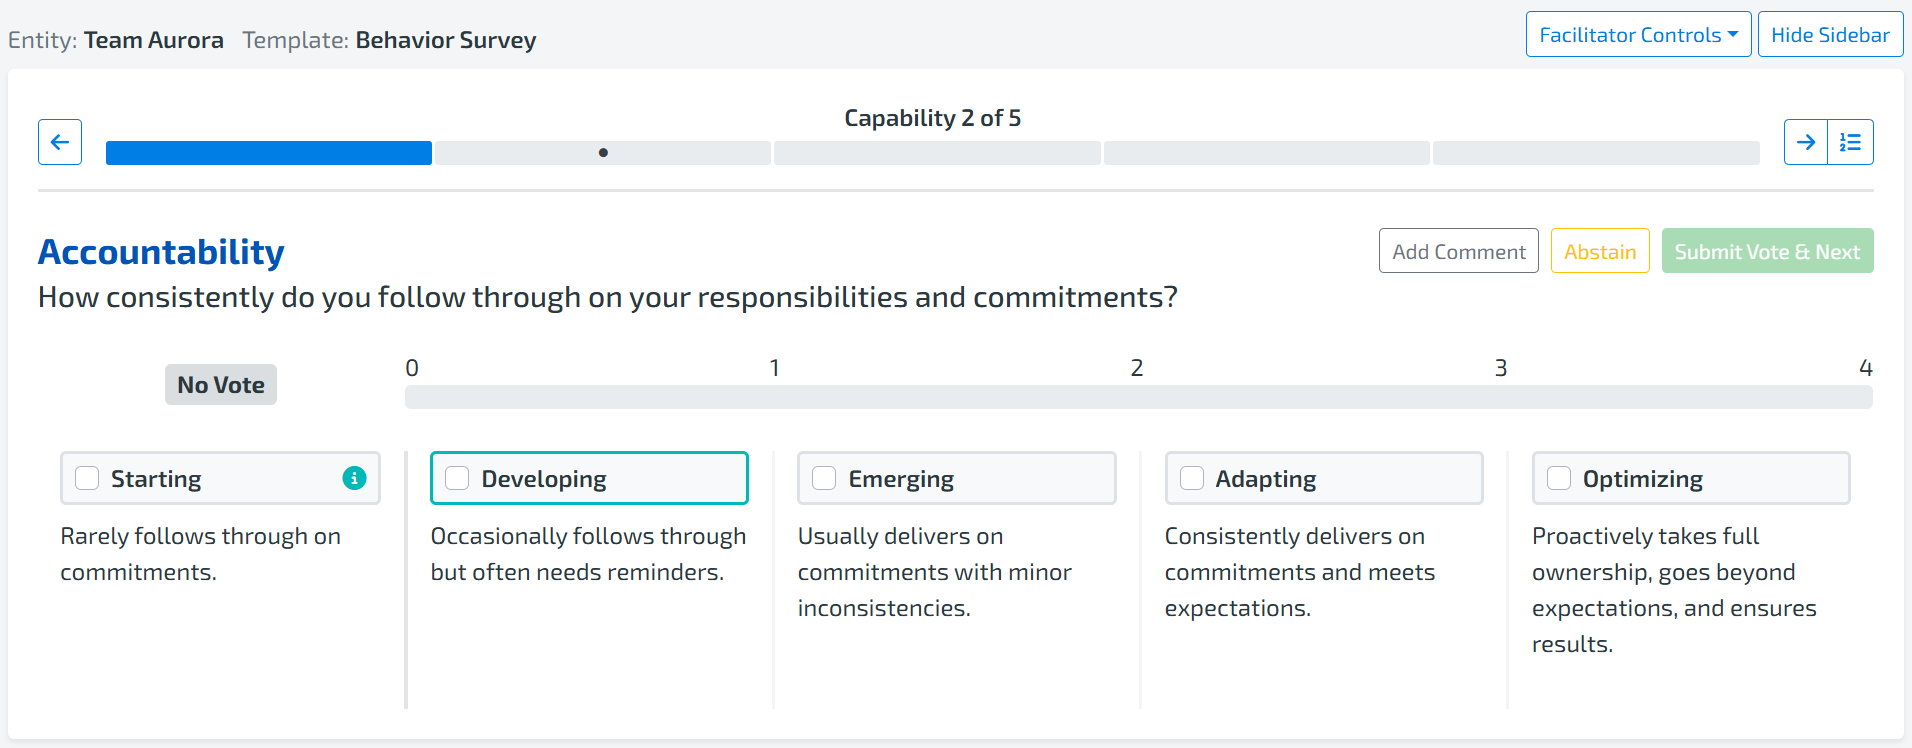Viewport: 1912px width, 748px height.
Task: Submit vote and go to next
Action: [1767, 251]
